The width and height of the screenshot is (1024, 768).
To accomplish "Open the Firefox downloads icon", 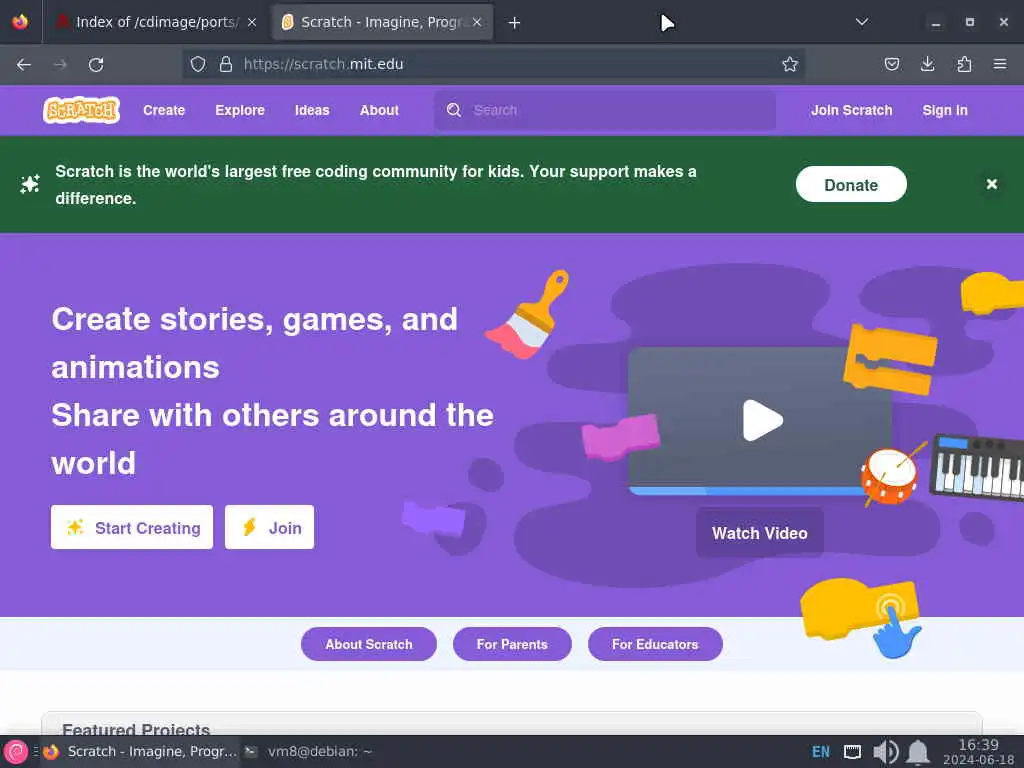I will pos(927,64).
